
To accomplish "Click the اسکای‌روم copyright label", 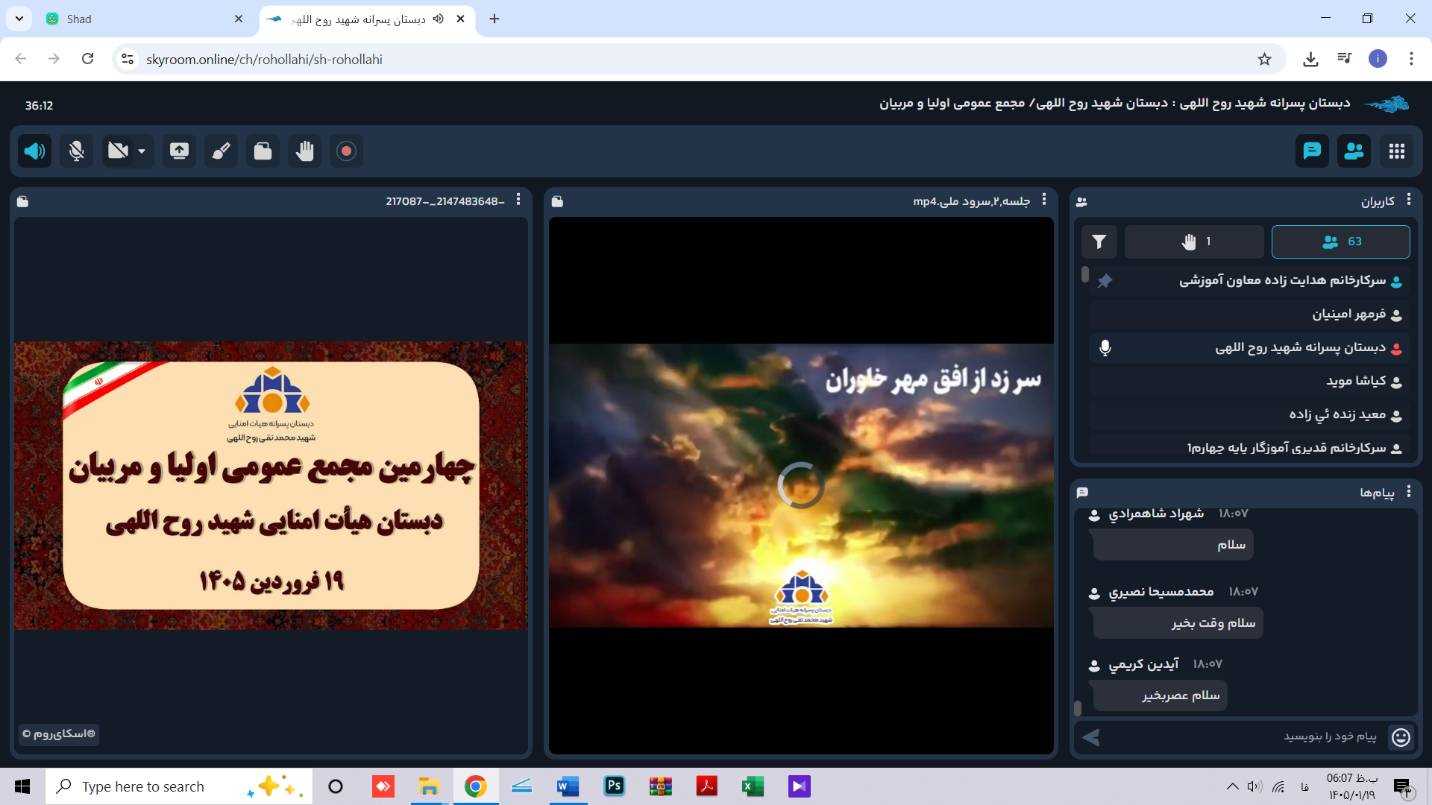I will click(59, 734).
